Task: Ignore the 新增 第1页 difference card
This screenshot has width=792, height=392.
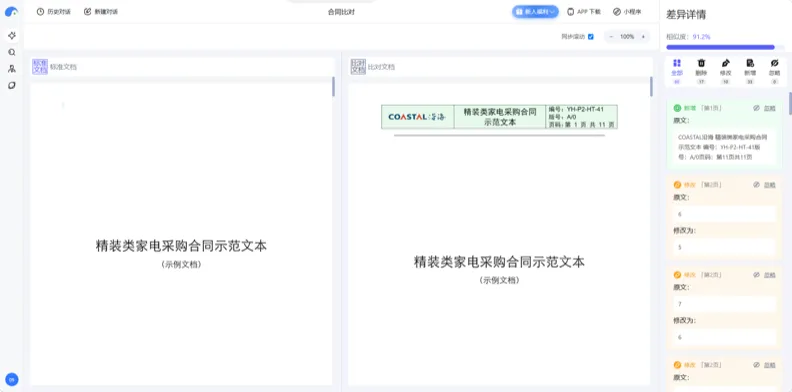Action: (x=764, y=108)
